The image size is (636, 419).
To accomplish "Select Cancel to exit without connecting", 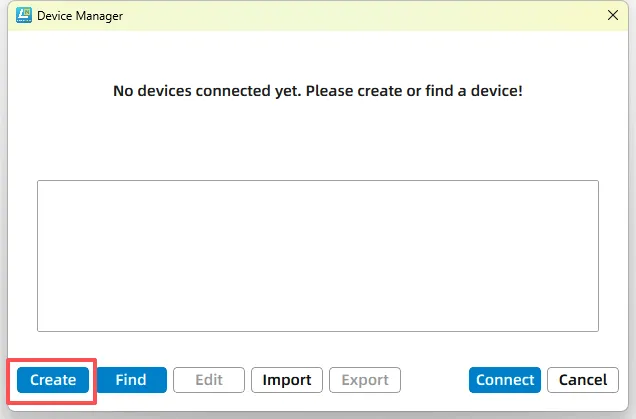I will tap(583, 380).
